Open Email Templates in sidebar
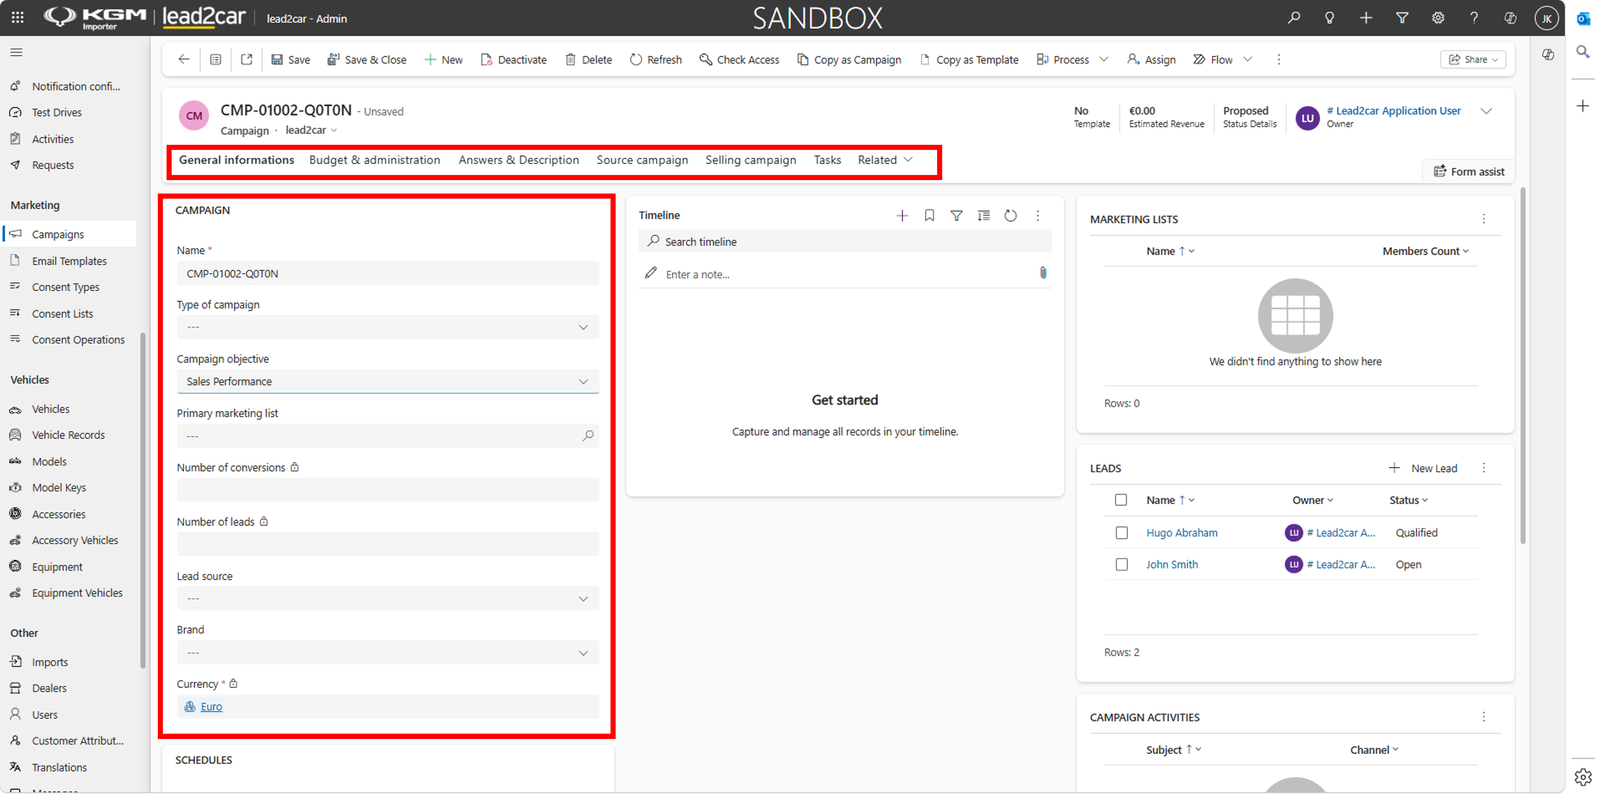 tap(69, 261)
